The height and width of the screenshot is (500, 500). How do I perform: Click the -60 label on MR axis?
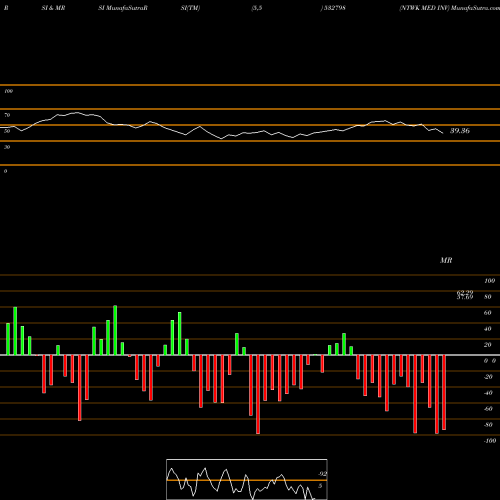coord(488,409)
